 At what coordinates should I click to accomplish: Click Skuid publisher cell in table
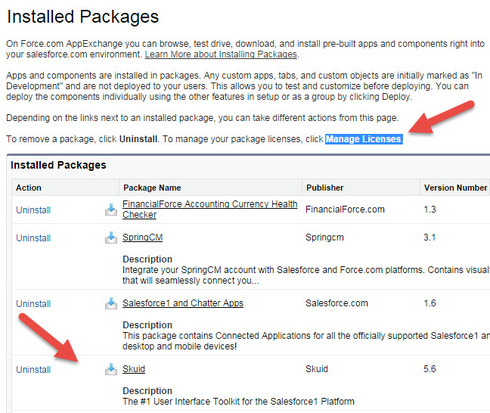(317, 369)
